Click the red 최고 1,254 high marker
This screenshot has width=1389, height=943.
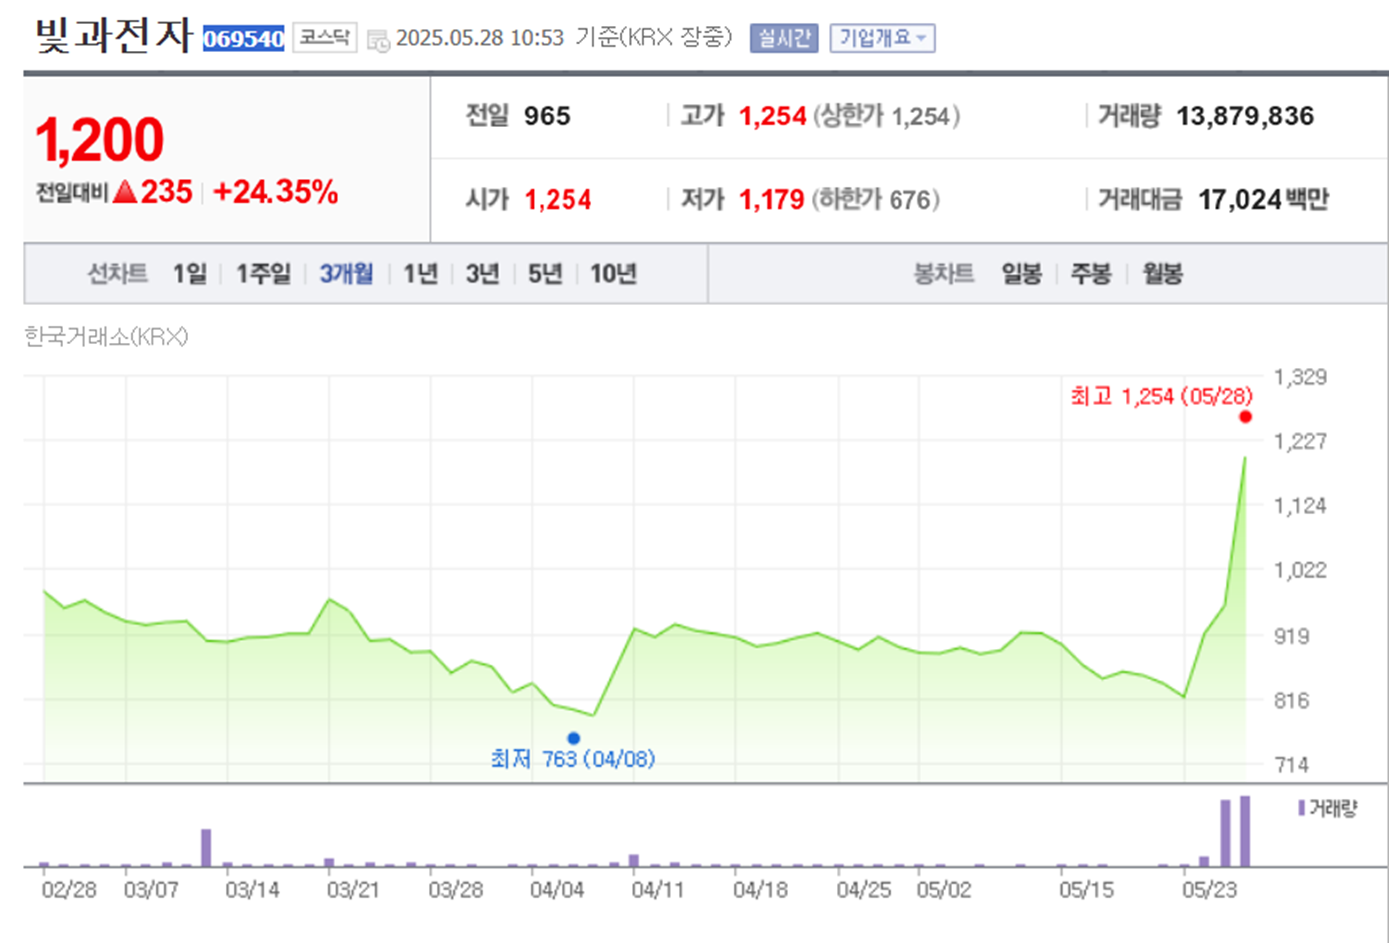point(1245,417)
